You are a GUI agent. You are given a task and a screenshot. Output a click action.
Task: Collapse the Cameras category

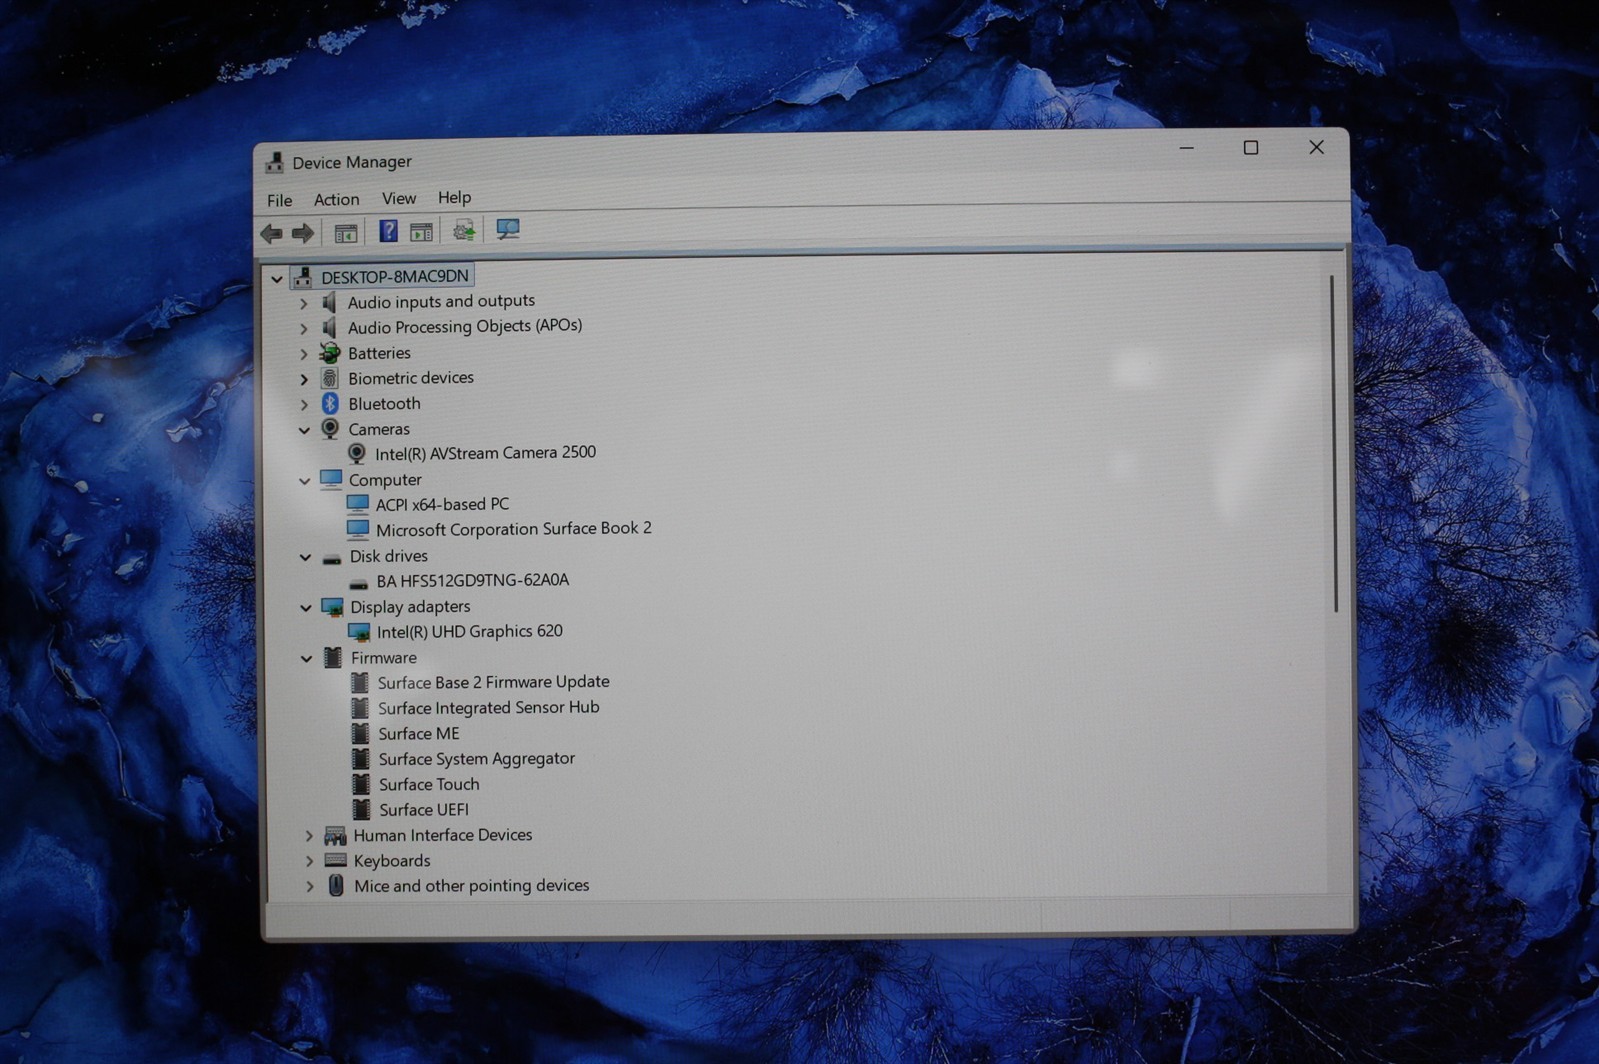click(304, 431)
